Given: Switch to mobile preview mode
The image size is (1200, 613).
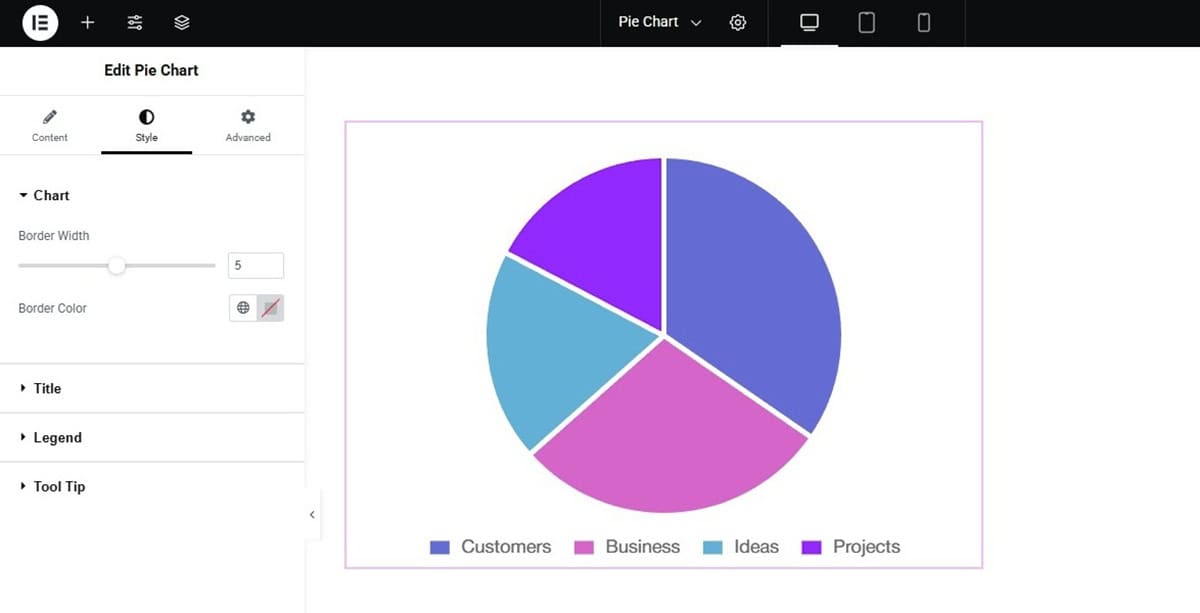Looking at the screenshot, I should pos(924,22).
